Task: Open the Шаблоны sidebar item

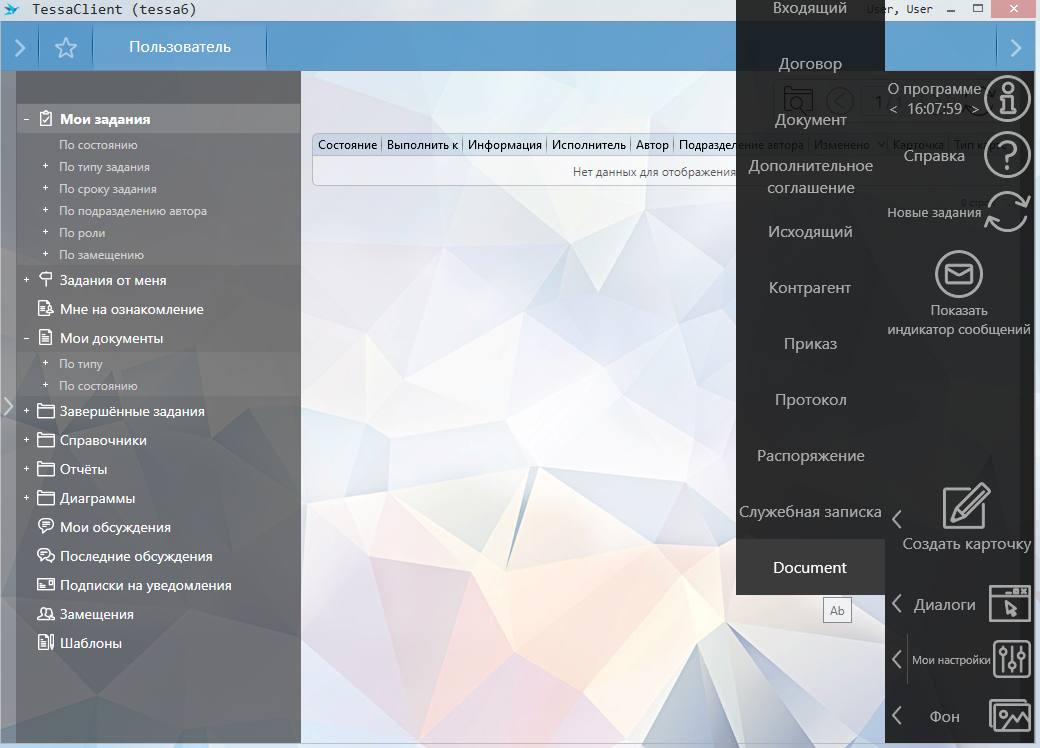Action: (91, 643)
